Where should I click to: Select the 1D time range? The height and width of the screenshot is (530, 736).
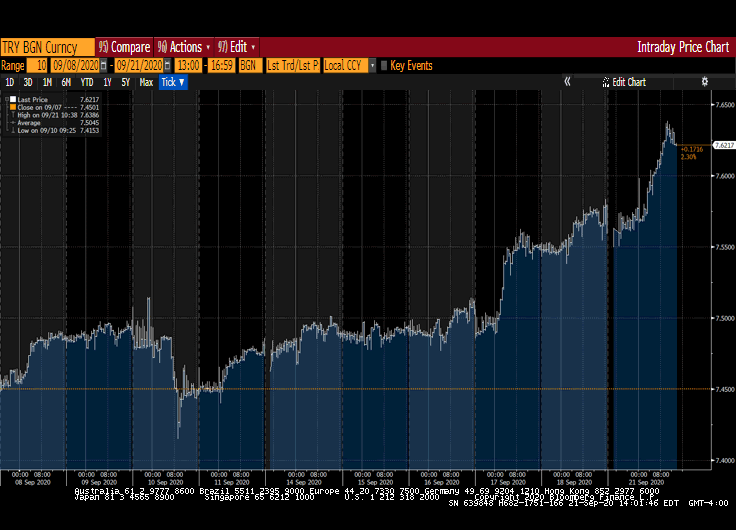coord(10,82)
